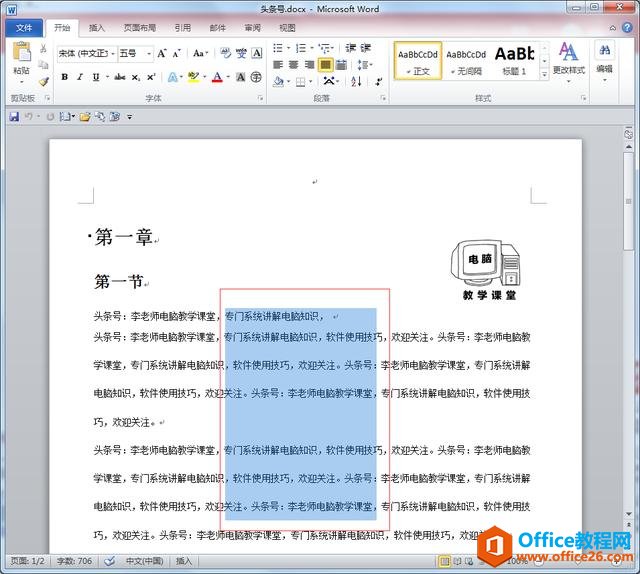Click the paragraph shading paint bucket

pyautogui.click(x=278, y=81)
